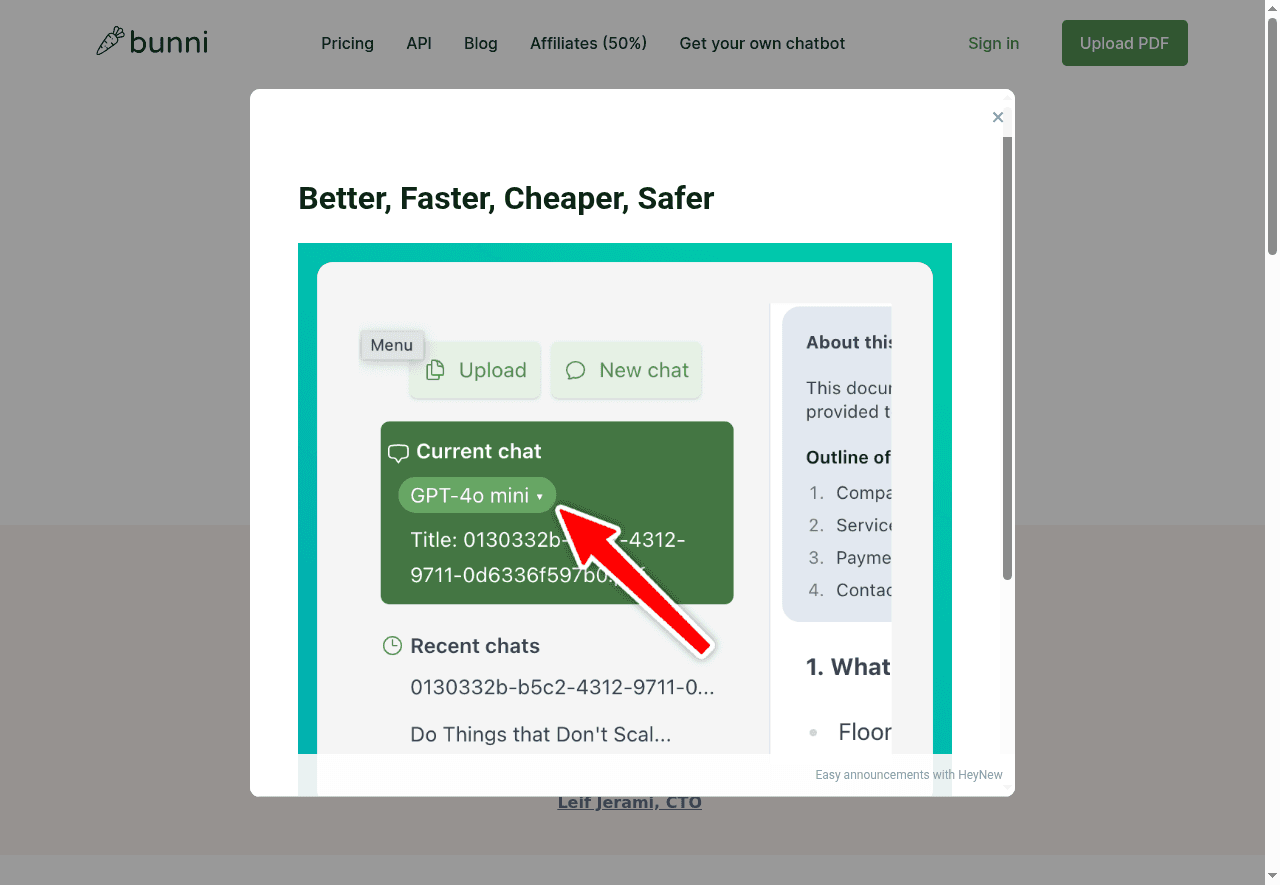The height and width of the screenshot is (885, 1280).
Task: Go to the API menu item
Action: click(419, 44)
